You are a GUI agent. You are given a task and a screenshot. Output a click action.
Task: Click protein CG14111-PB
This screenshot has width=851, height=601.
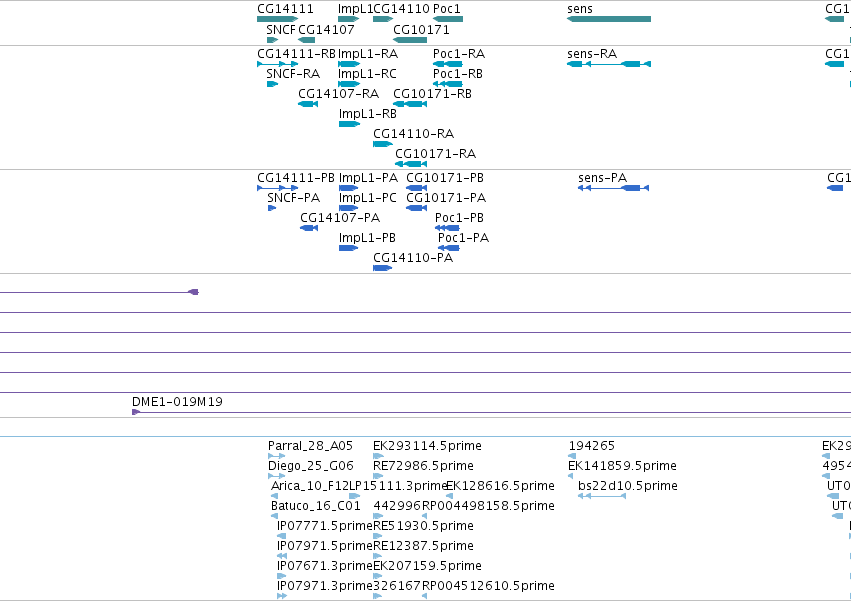coord(277,188)
